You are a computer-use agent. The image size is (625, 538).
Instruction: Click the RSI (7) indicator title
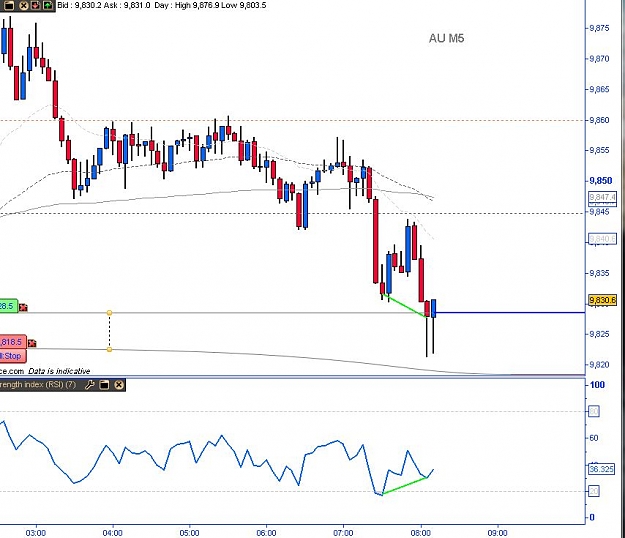tap(38, 385)
